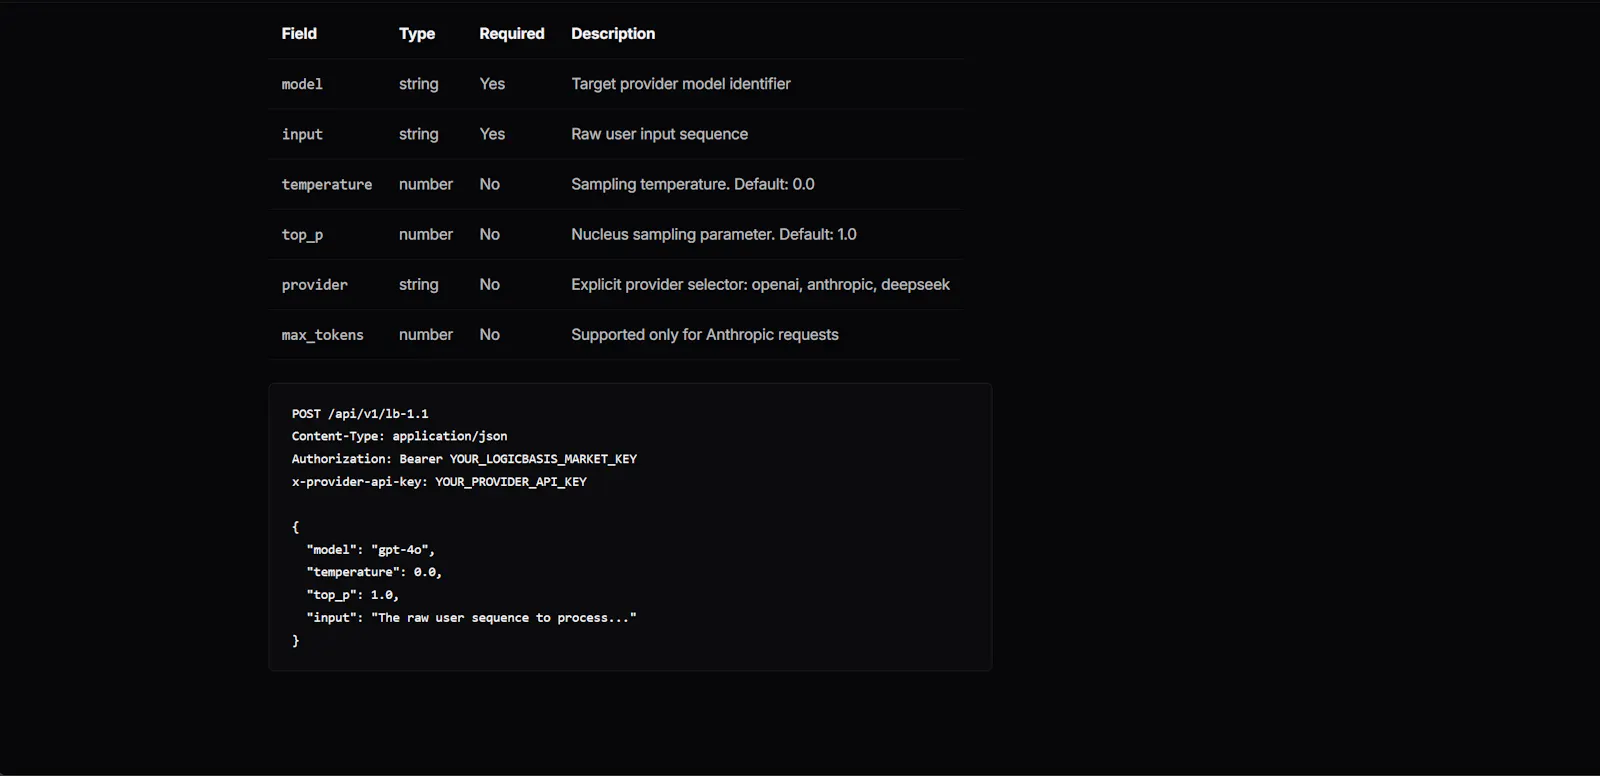
Task: Select the 'top_p' field name
Action: tap(302, 234)
